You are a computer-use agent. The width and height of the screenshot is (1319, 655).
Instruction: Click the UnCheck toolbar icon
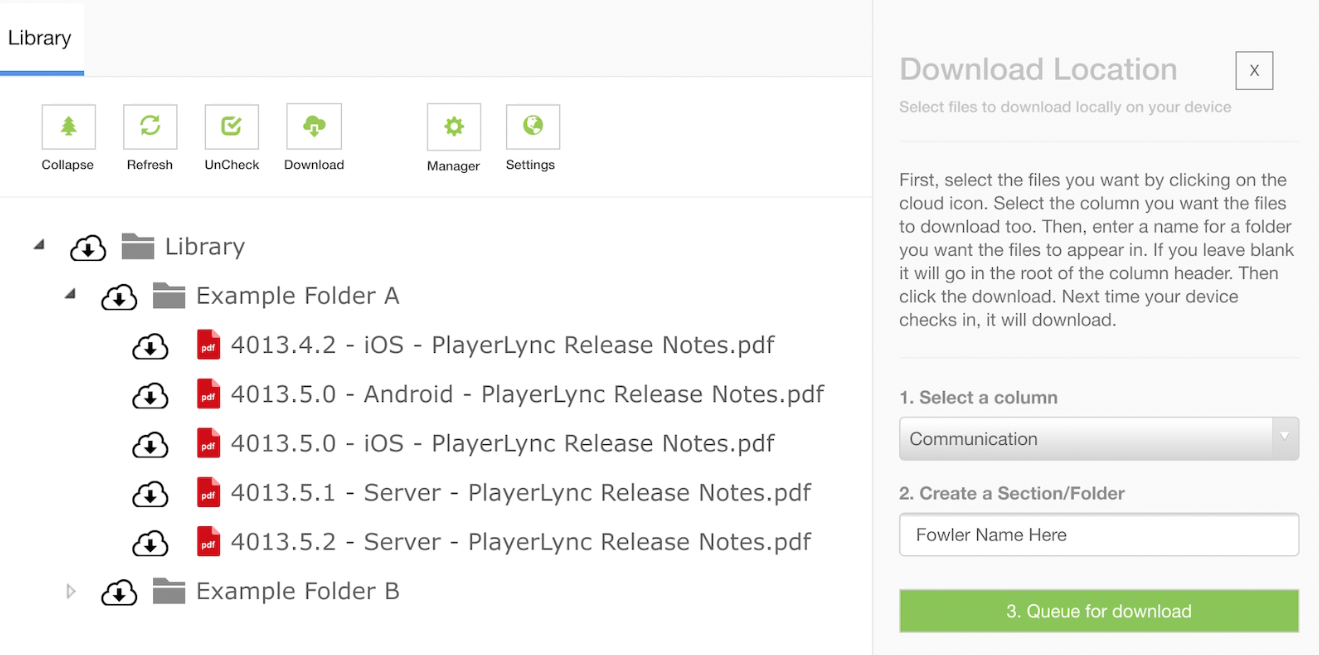(232, 127)
